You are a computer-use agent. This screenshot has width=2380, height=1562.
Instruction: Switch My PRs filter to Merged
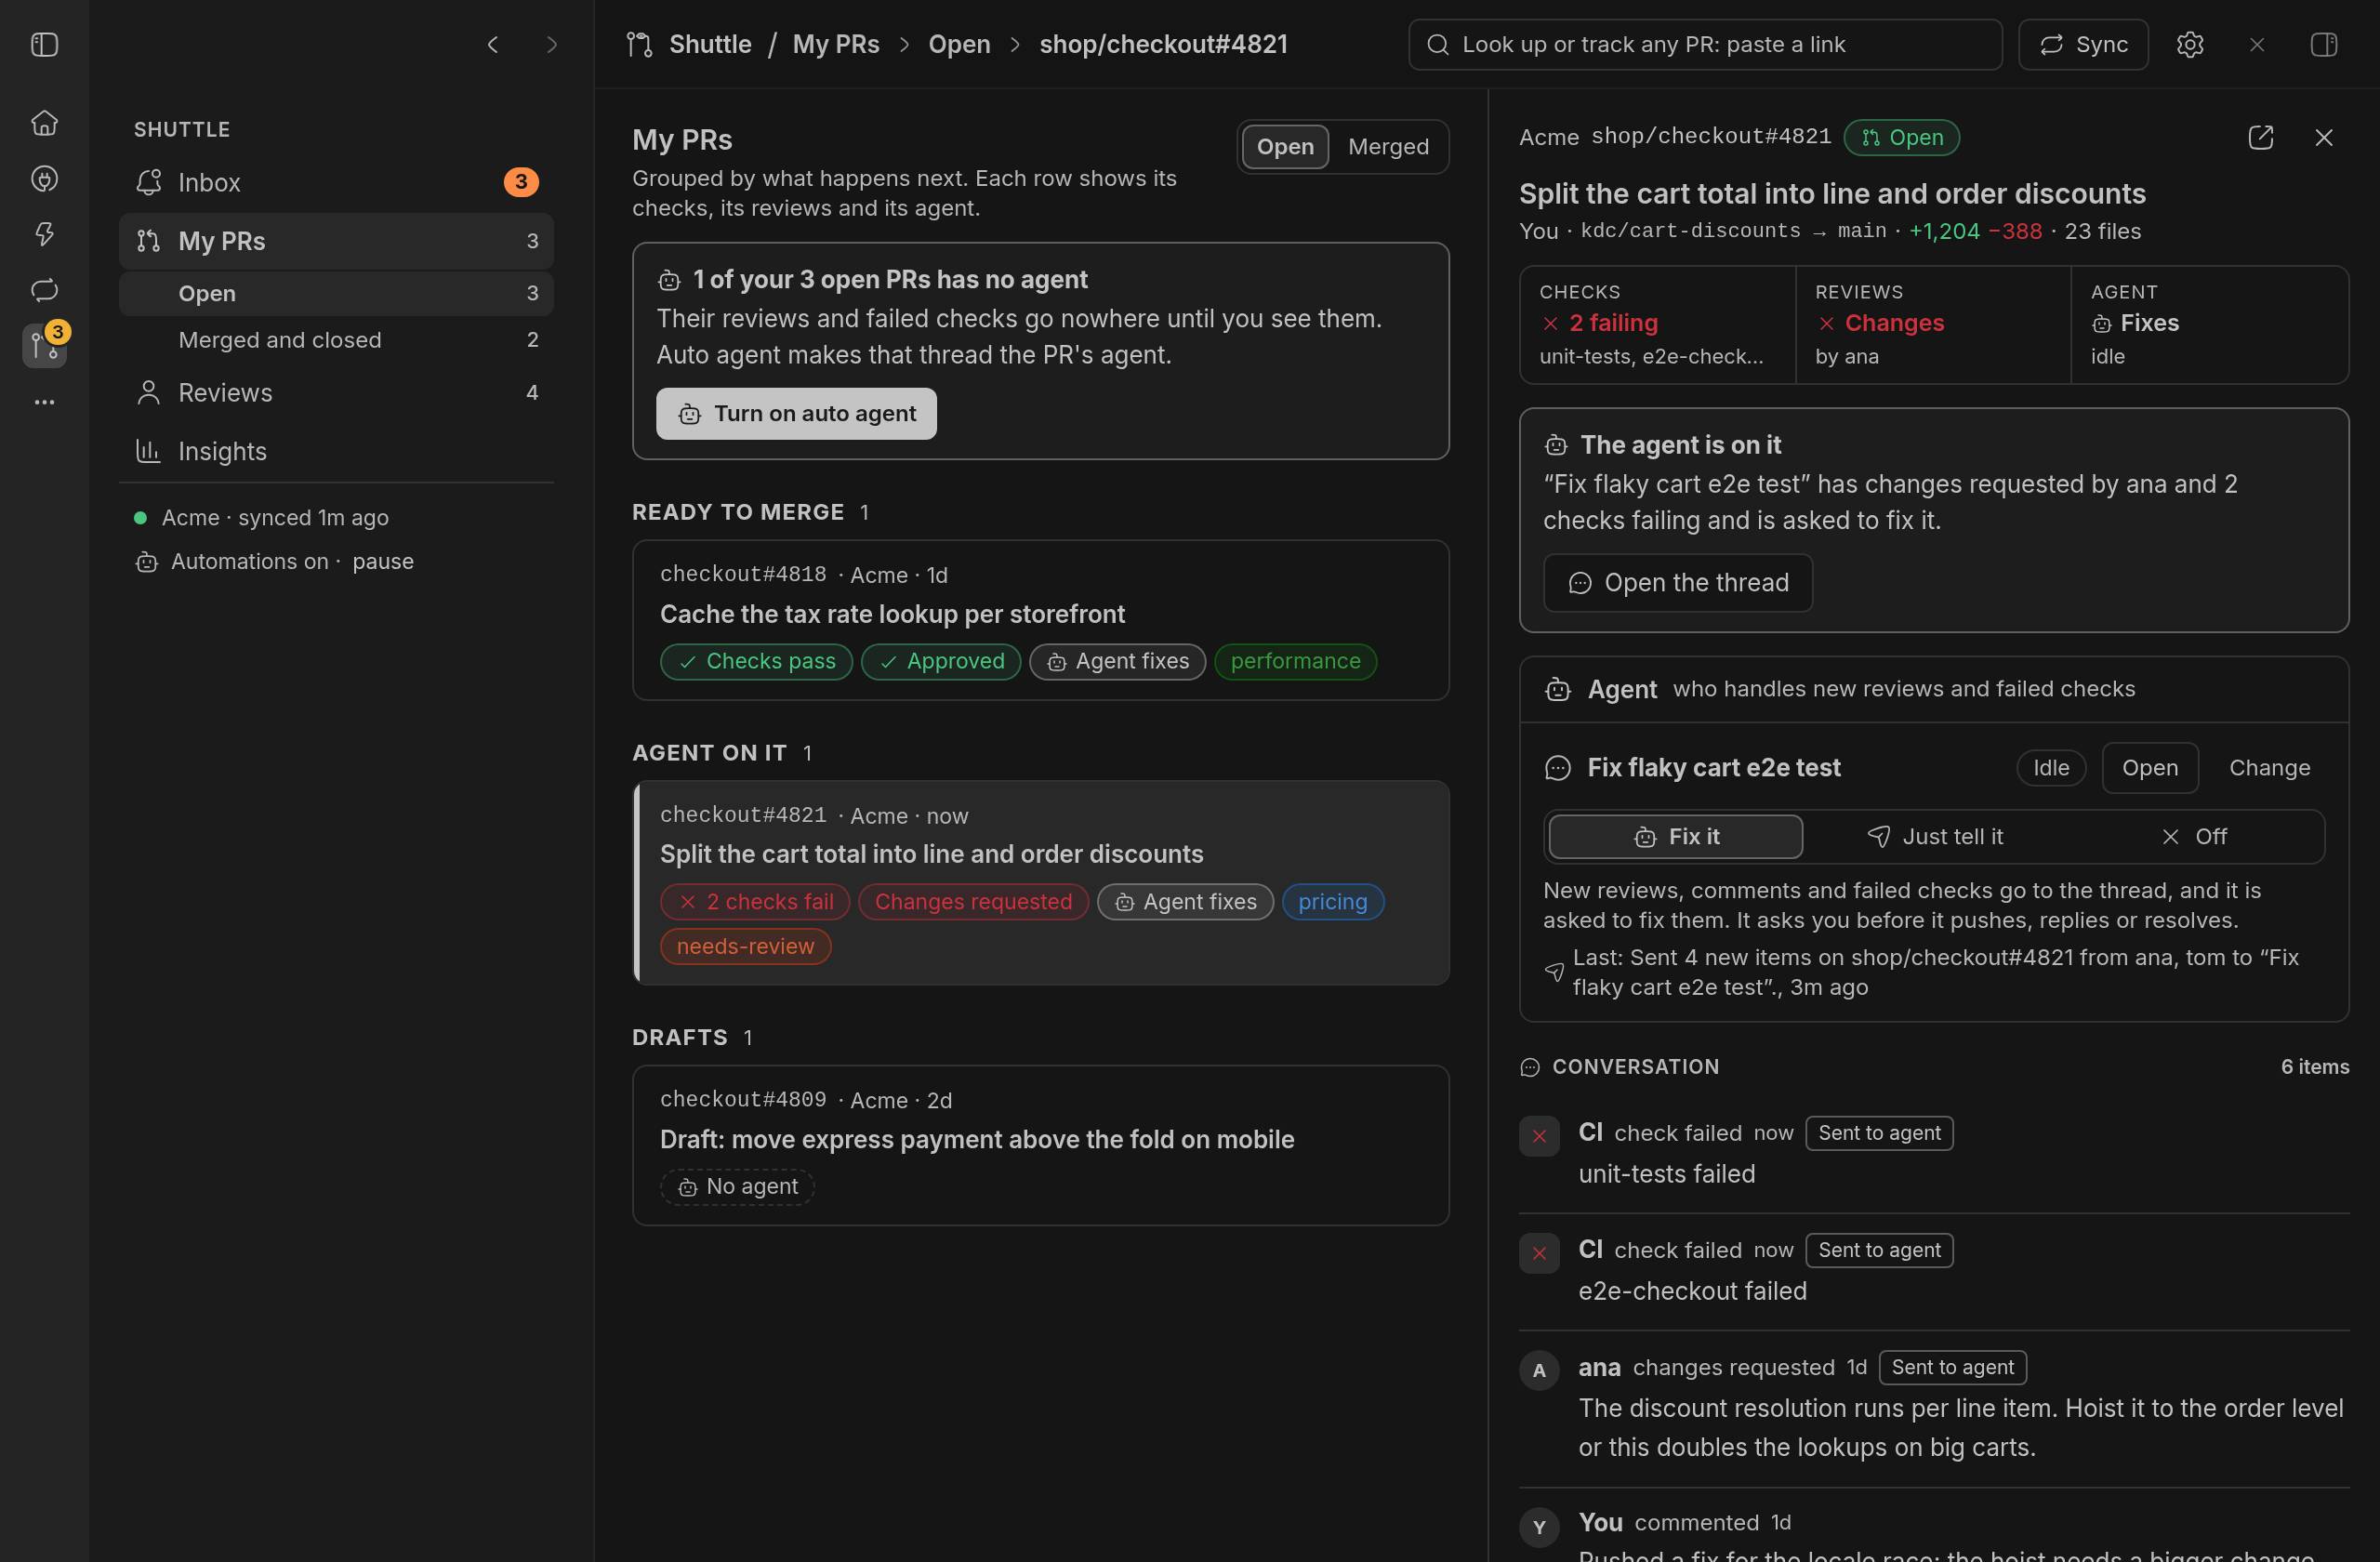(x=1388, y=146)
